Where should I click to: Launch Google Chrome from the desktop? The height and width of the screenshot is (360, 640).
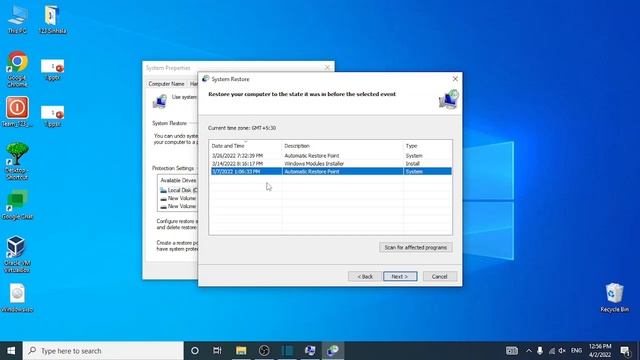click(x=17, y=69)
